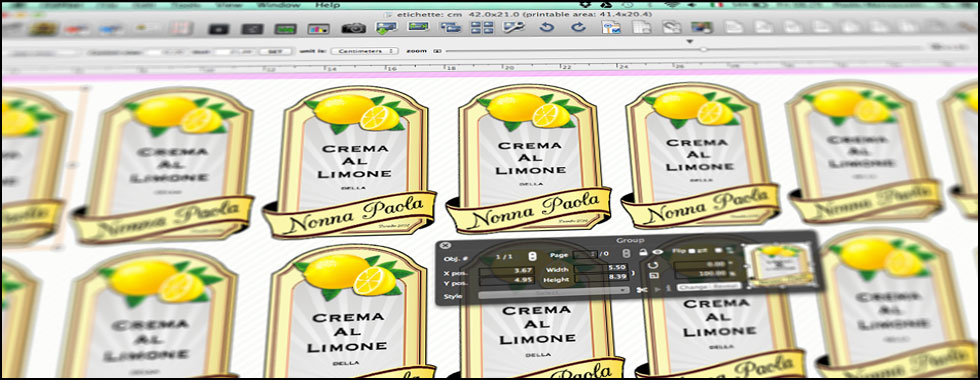The width and height of the screenshot is (980, 380).
Task: Click the four-squares grid layout icon
Action: pos(482,27)
